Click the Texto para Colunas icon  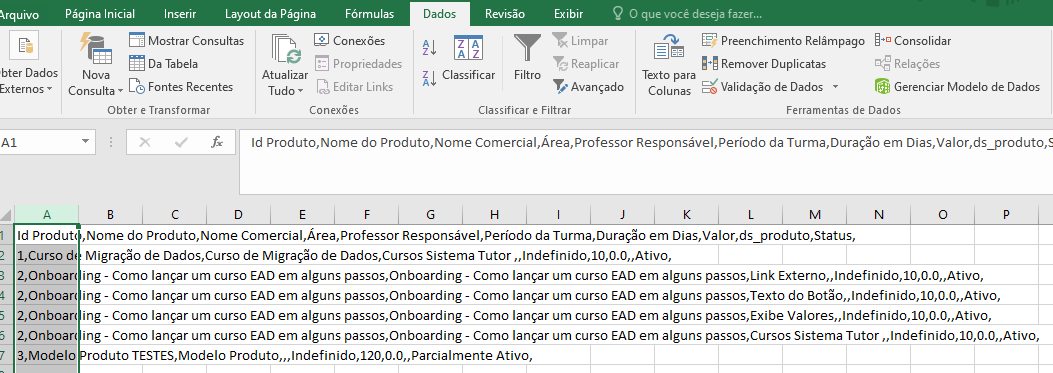669,49
